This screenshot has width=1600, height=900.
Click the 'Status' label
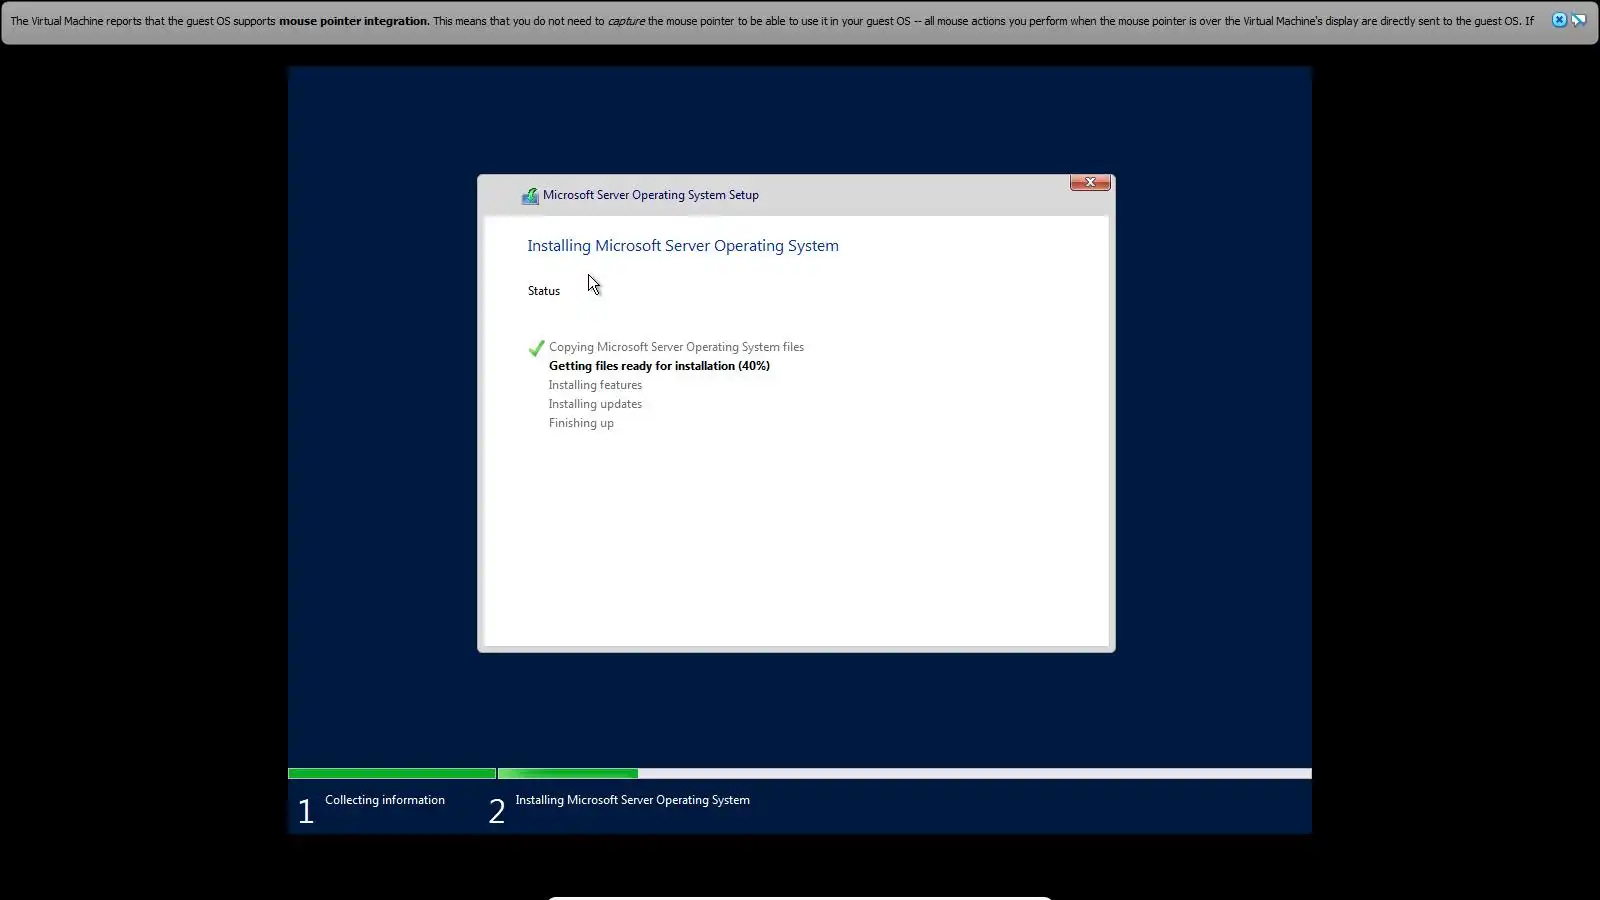[x=544, y=291]
